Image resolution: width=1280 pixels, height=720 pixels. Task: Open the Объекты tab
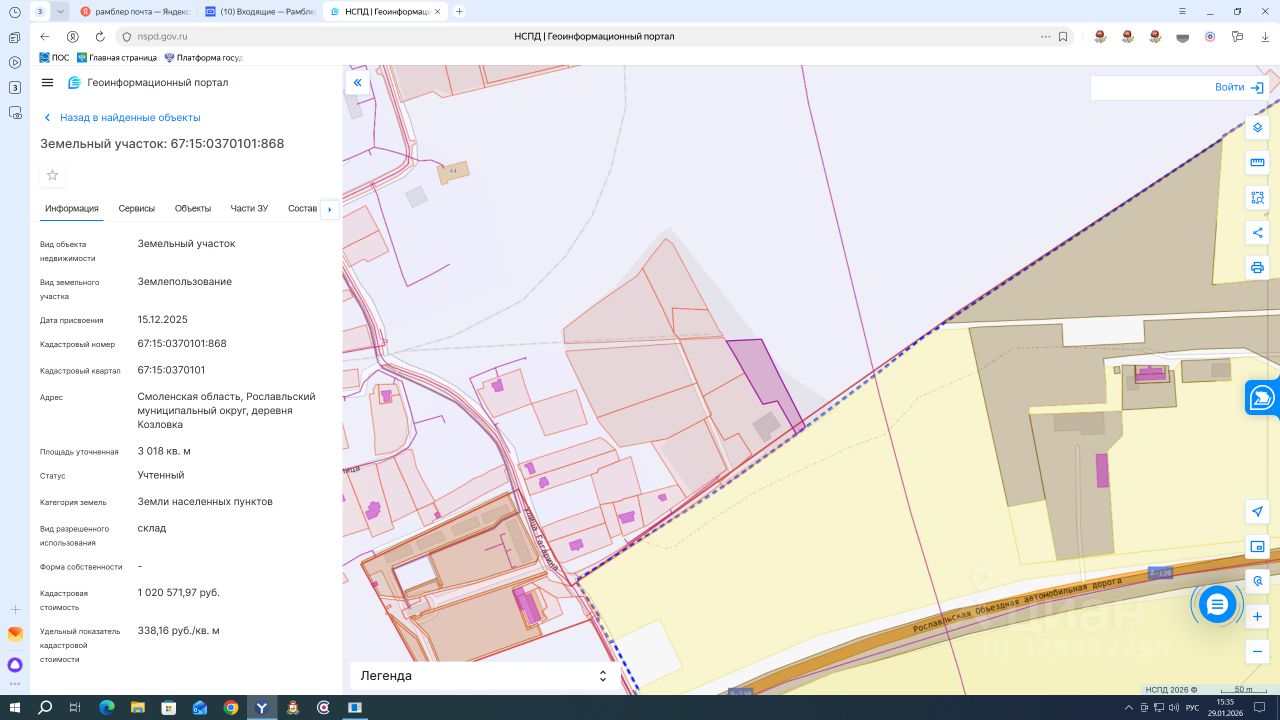tap(193, 209)
